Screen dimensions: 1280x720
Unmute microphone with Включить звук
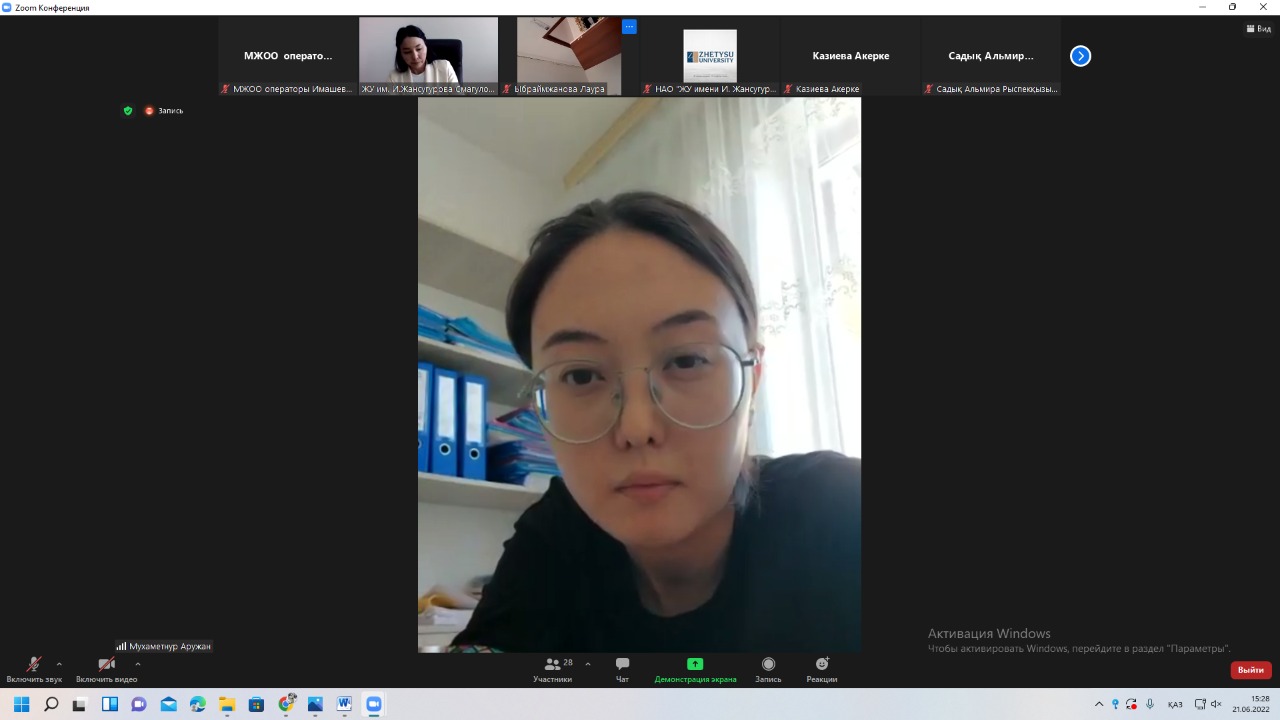(x=33, y=669)
